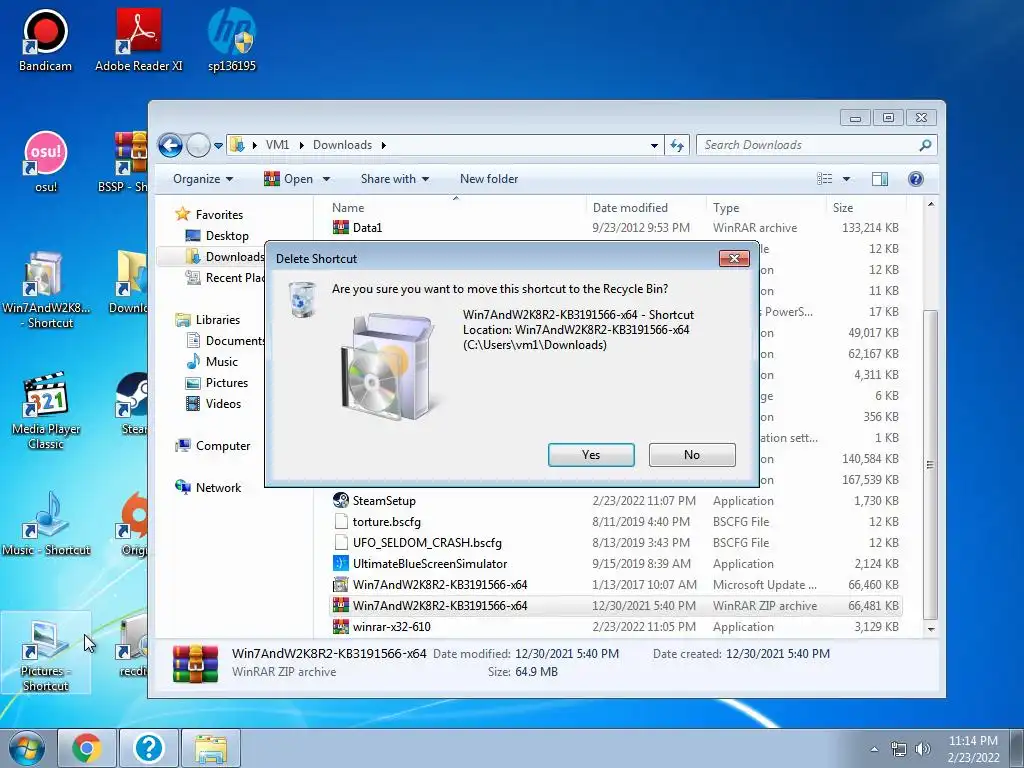Select Favorites in navigation pane
The width and height of the screenshot is (1024, 768).
pyautogui.click(x=210, y=214)
